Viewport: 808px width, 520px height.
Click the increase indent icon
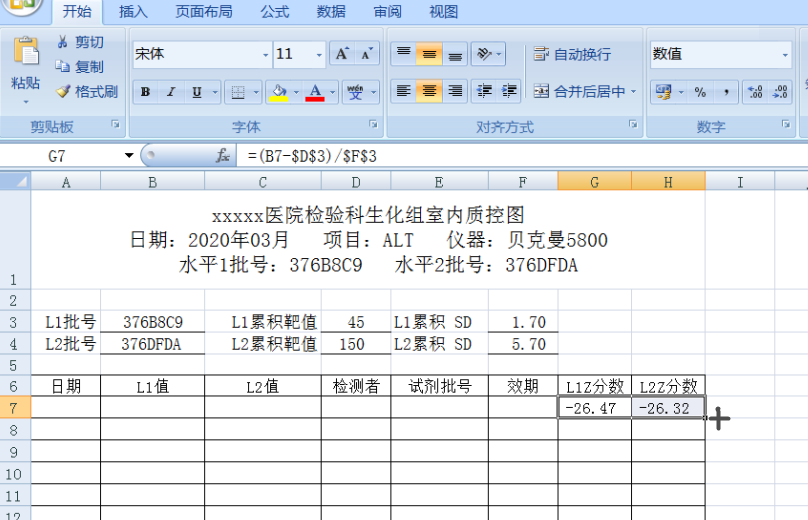click(x=510, y=91)
